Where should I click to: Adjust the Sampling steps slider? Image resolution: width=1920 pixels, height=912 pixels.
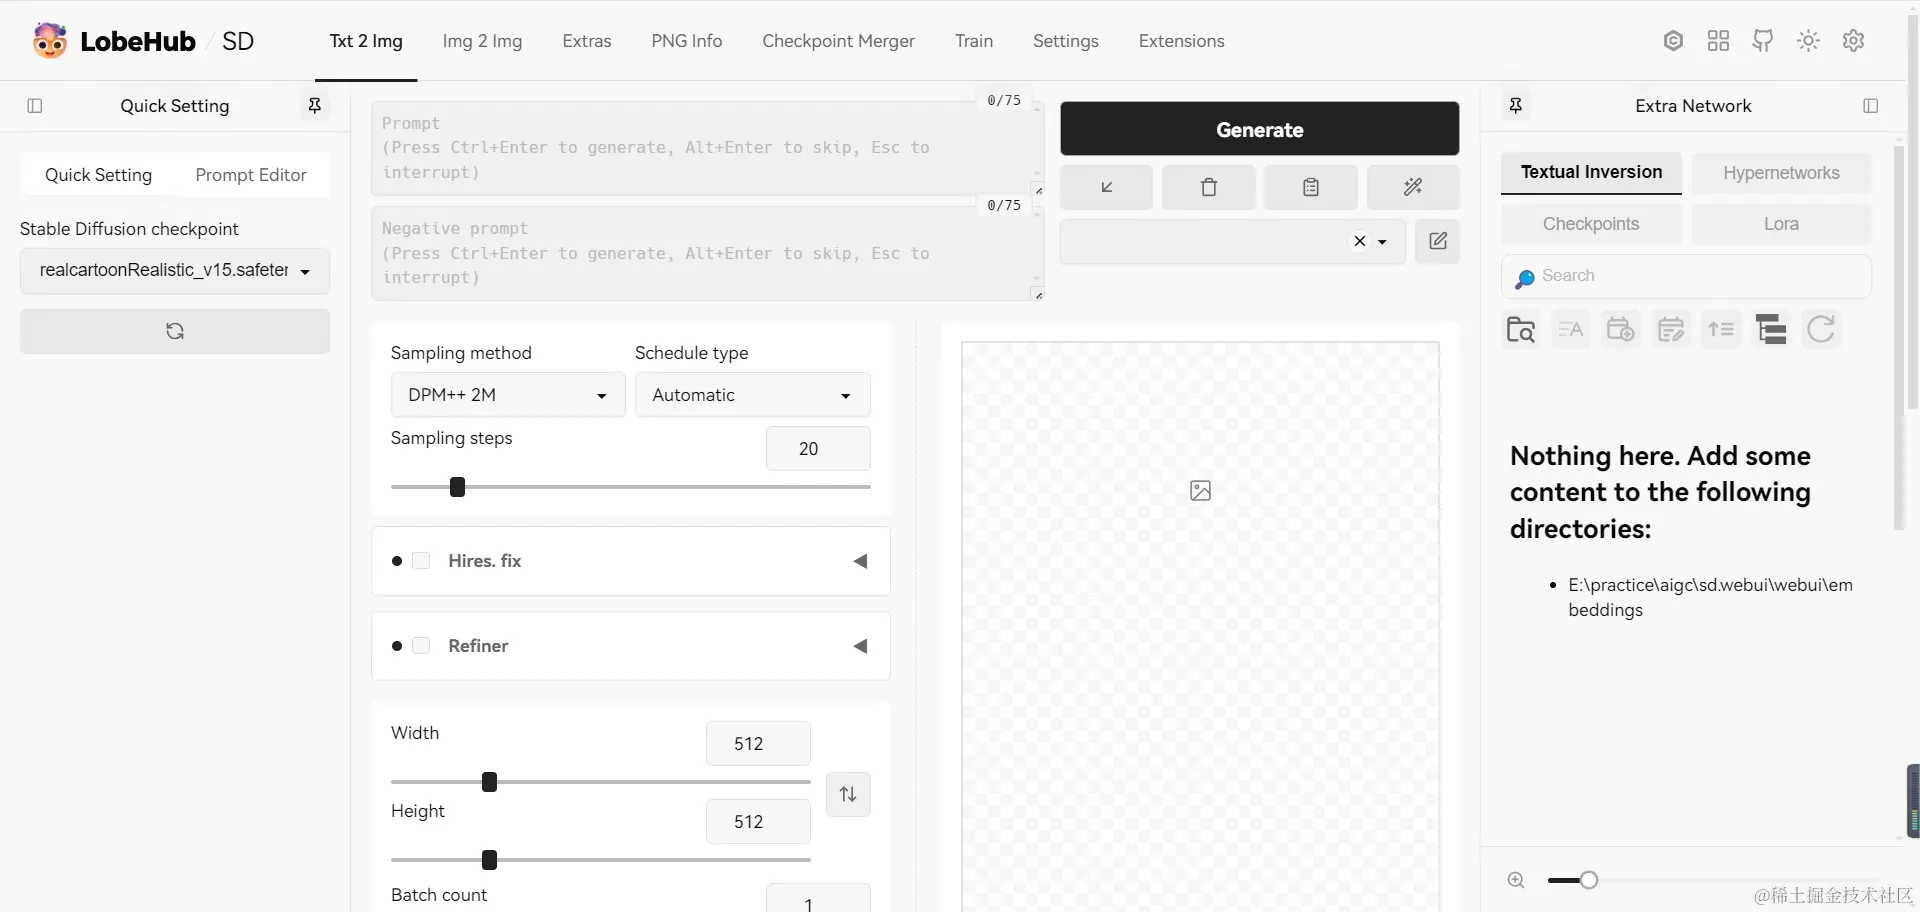pyautogui.click(x=631, y=487)
